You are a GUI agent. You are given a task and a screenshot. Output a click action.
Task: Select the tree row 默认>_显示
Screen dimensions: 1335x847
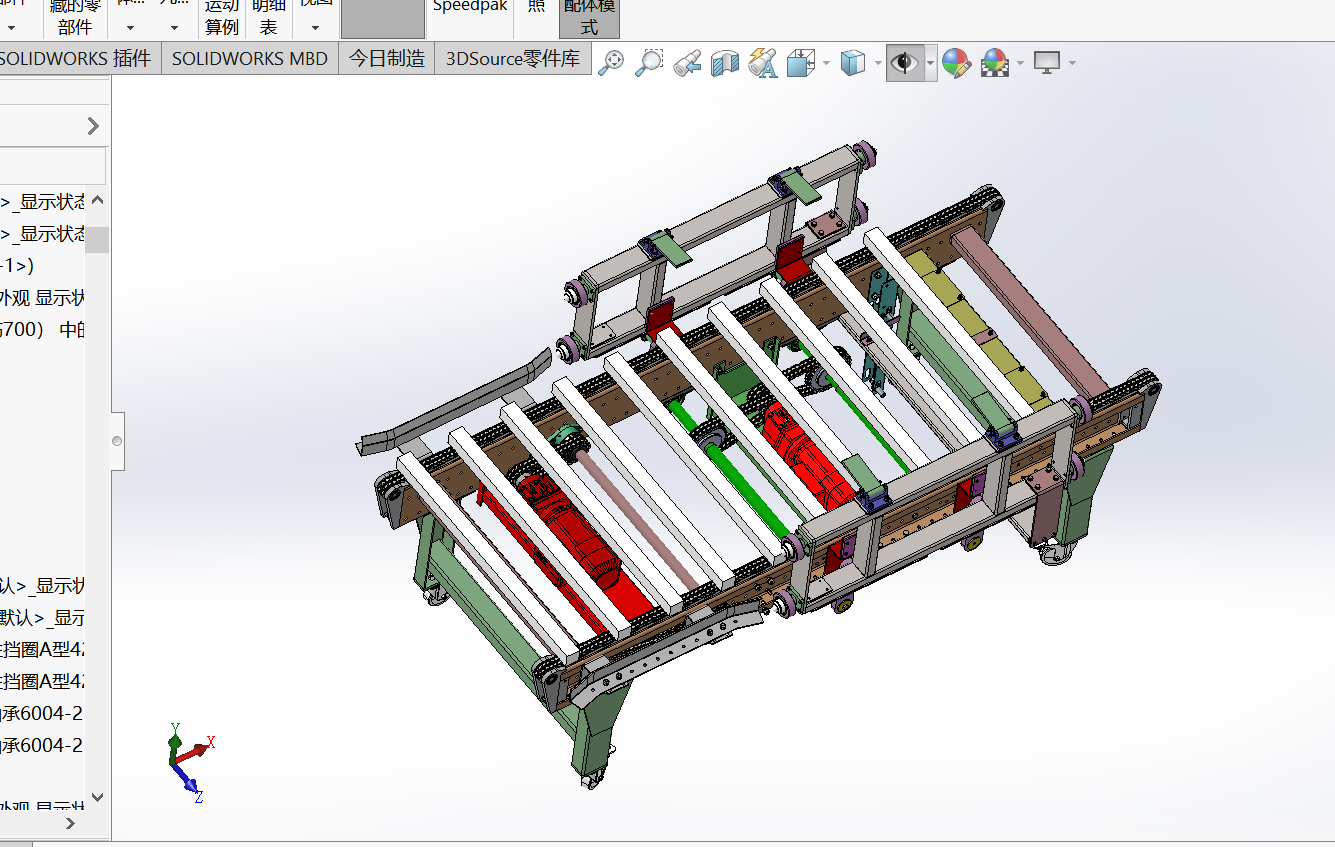tap(43, 617)
